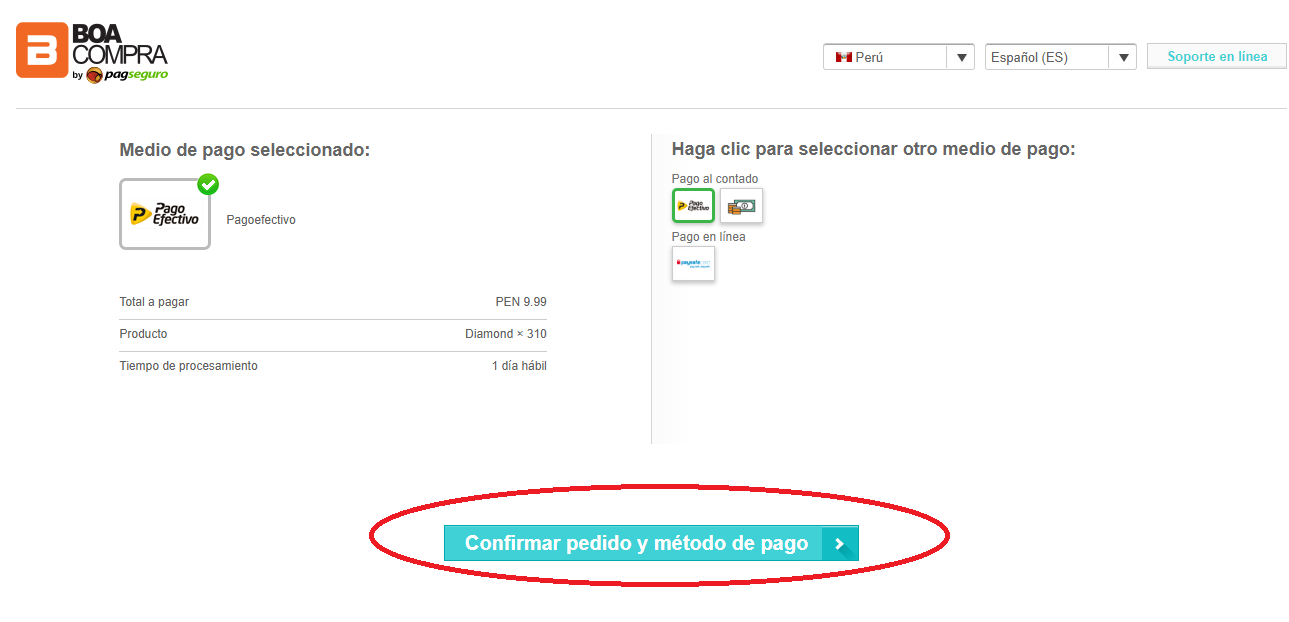This screenshot has width=1289, height=622.
Task: Click the "Total a pagar" label
Action: [x=154, y=302]
